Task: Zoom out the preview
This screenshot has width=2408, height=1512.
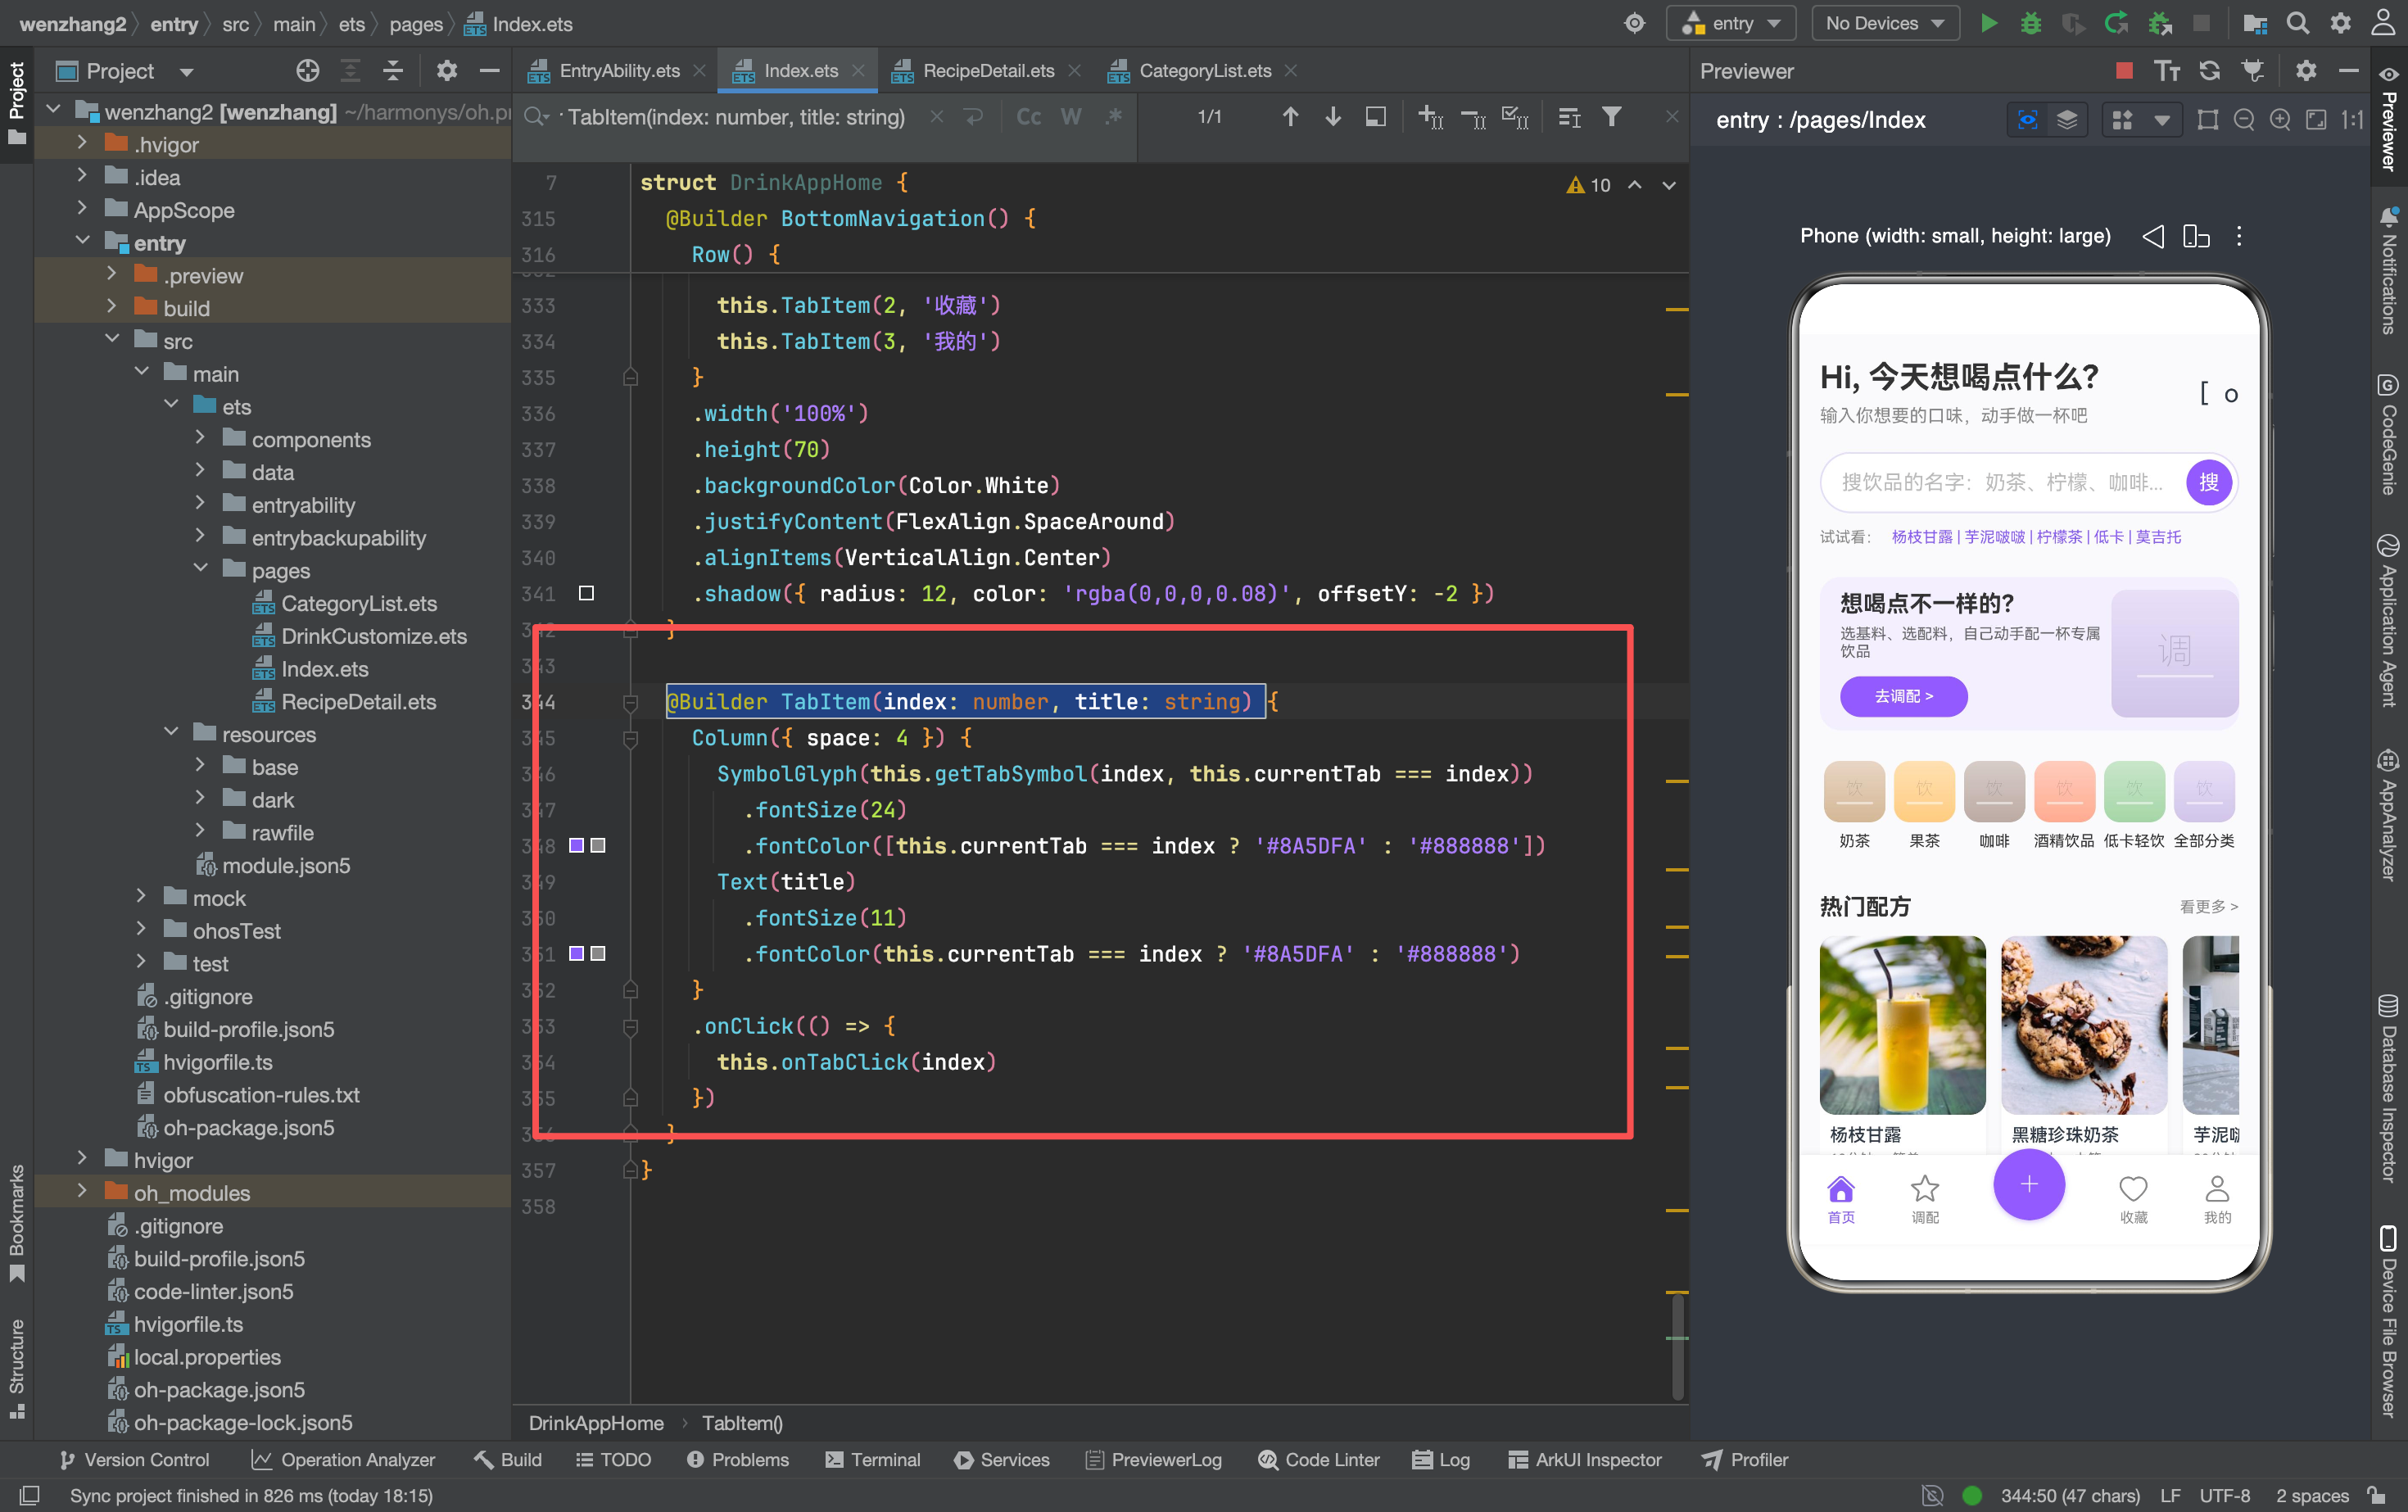Action: [2244, 120]
